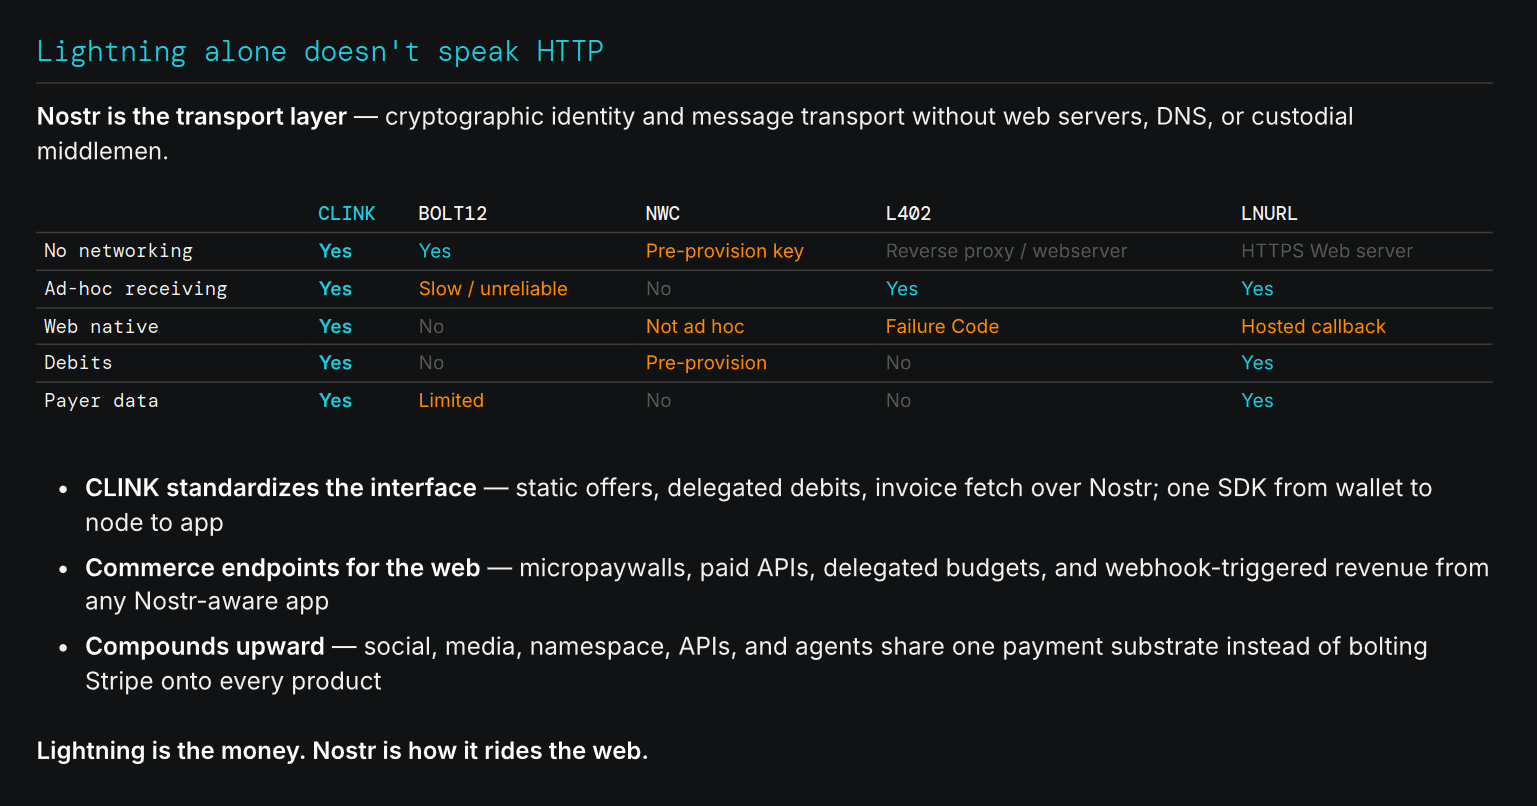Screen dimensions: 1537x806
Task: Select L402's No in the Debits row
Action: [899, 363]
